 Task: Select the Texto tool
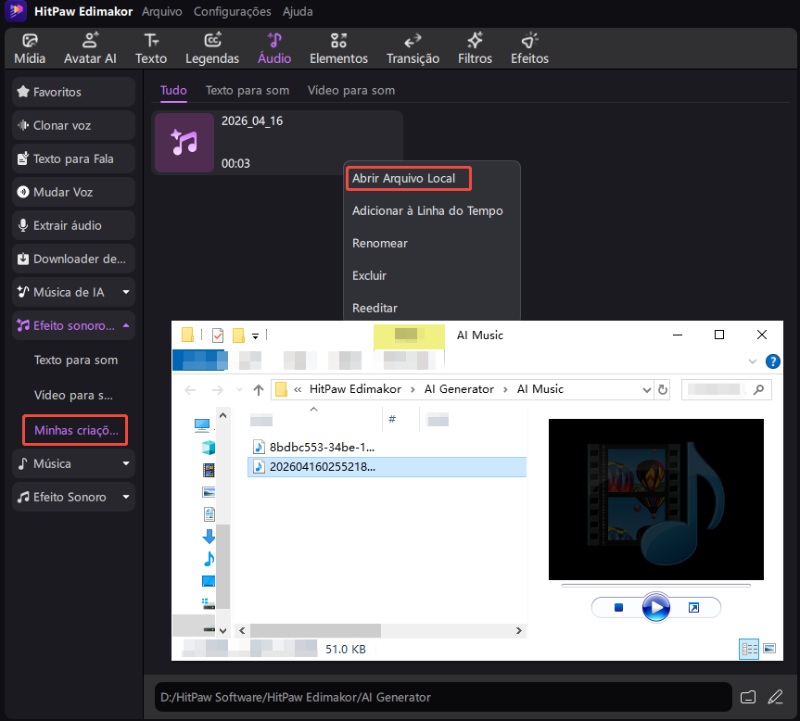(151, 49)
